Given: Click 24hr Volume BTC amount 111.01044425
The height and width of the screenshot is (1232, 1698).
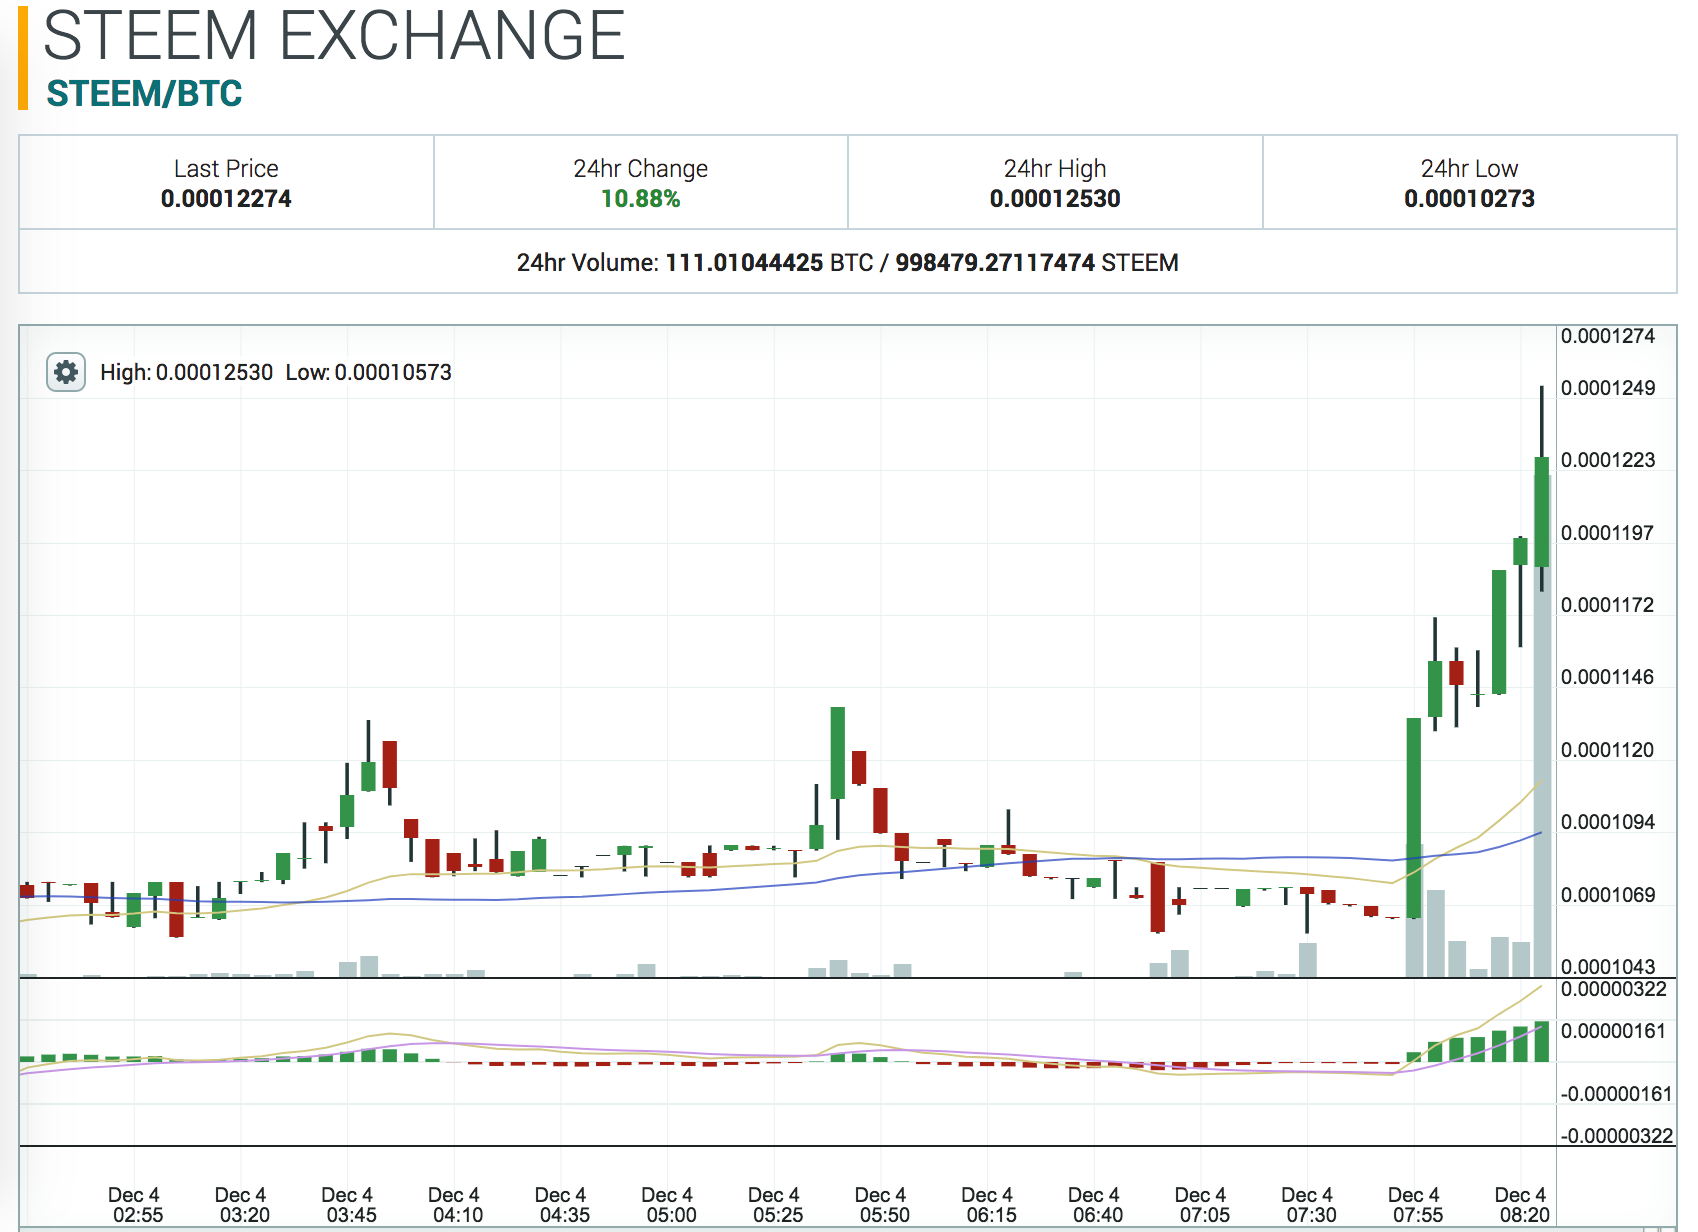Looking at the screenshot, I should point(744,263).
